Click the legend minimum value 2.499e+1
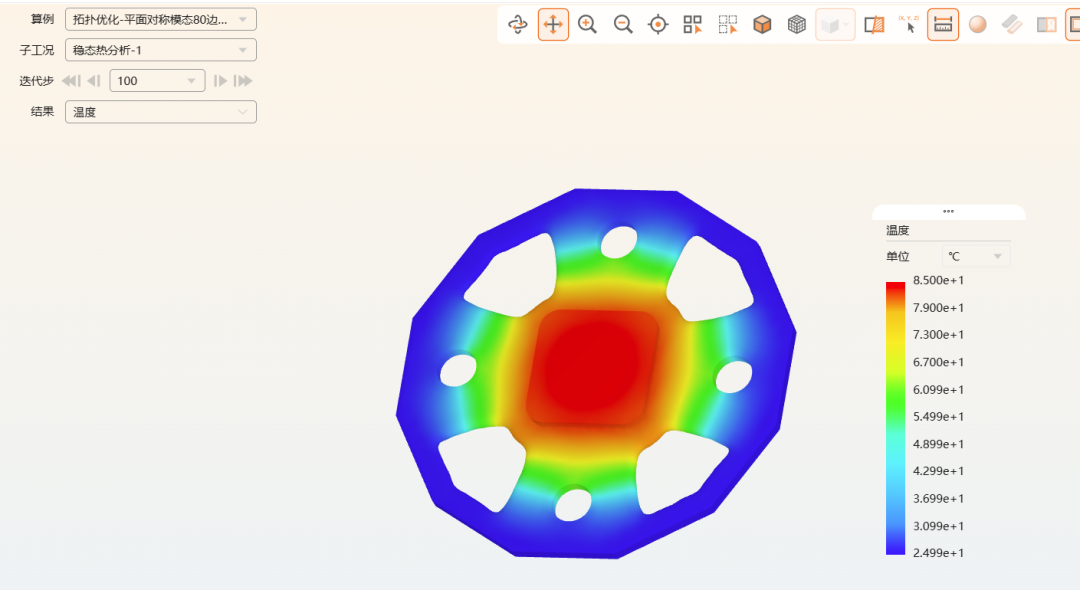The width and height of the screenshot is (1080, 590). pos(938,553)
